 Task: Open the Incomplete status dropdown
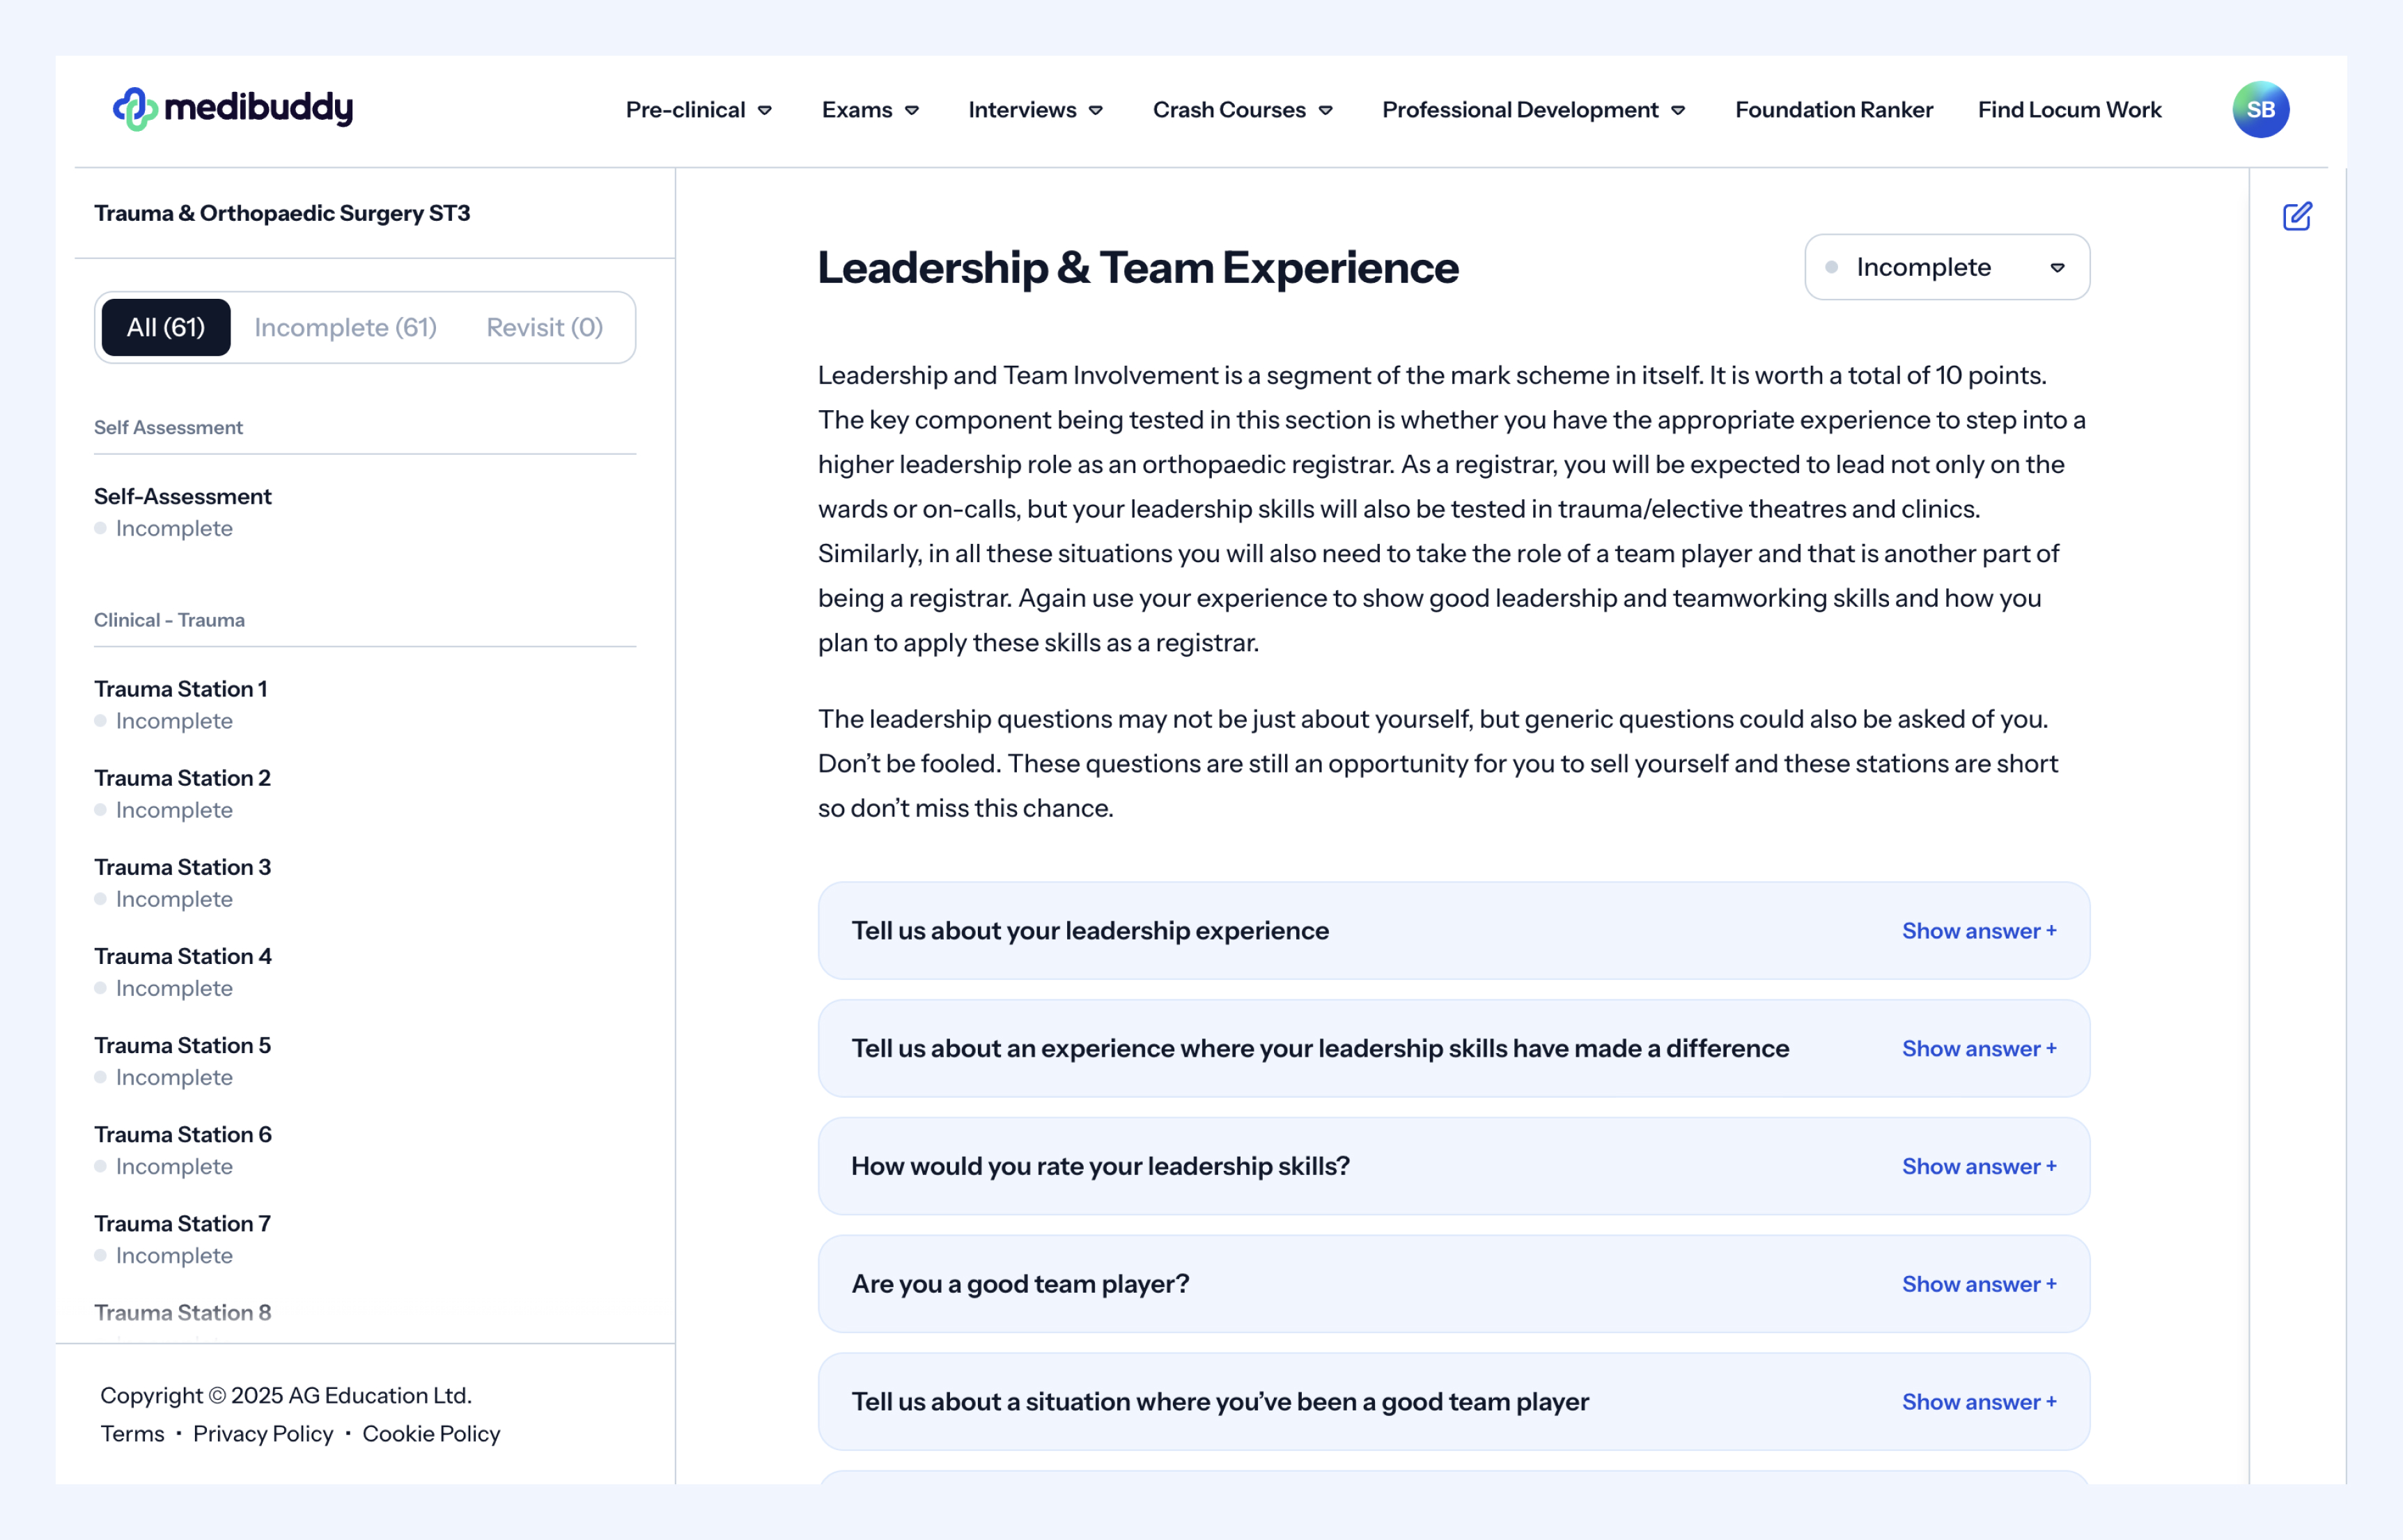pyautogui.click(x=1946, y=267)
